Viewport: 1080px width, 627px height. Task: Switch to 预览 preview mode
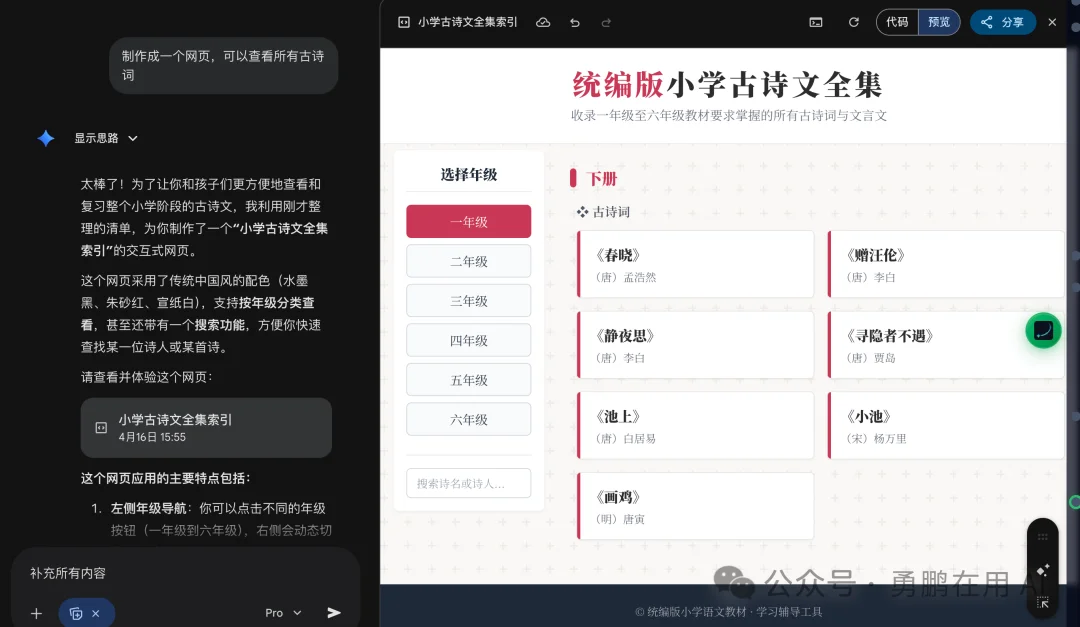[x=938, y=21]
